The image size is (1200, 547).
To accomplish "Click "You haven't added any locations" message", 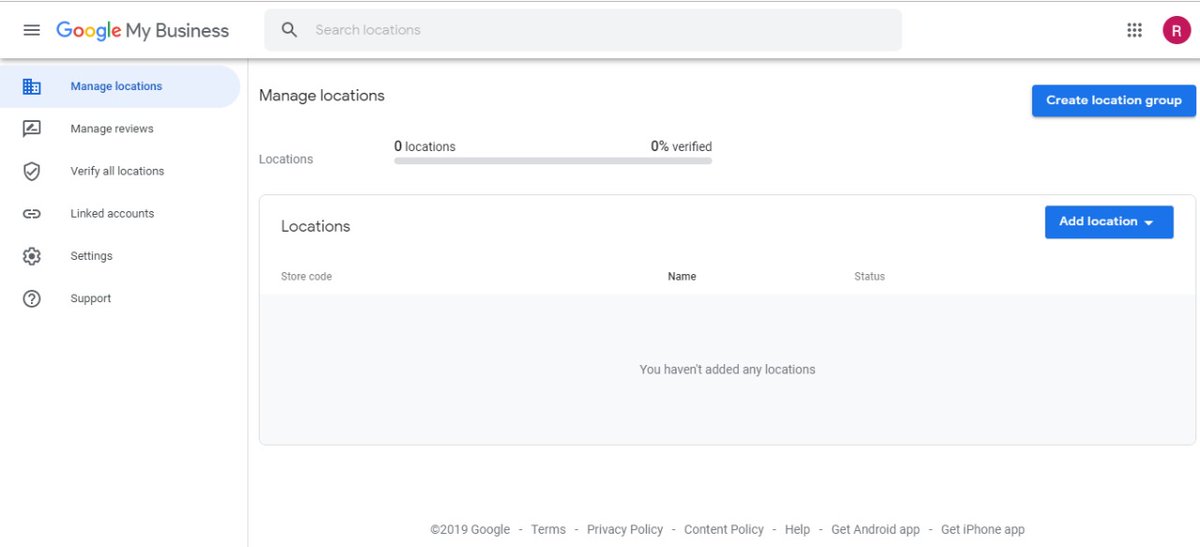I will 727,370.
